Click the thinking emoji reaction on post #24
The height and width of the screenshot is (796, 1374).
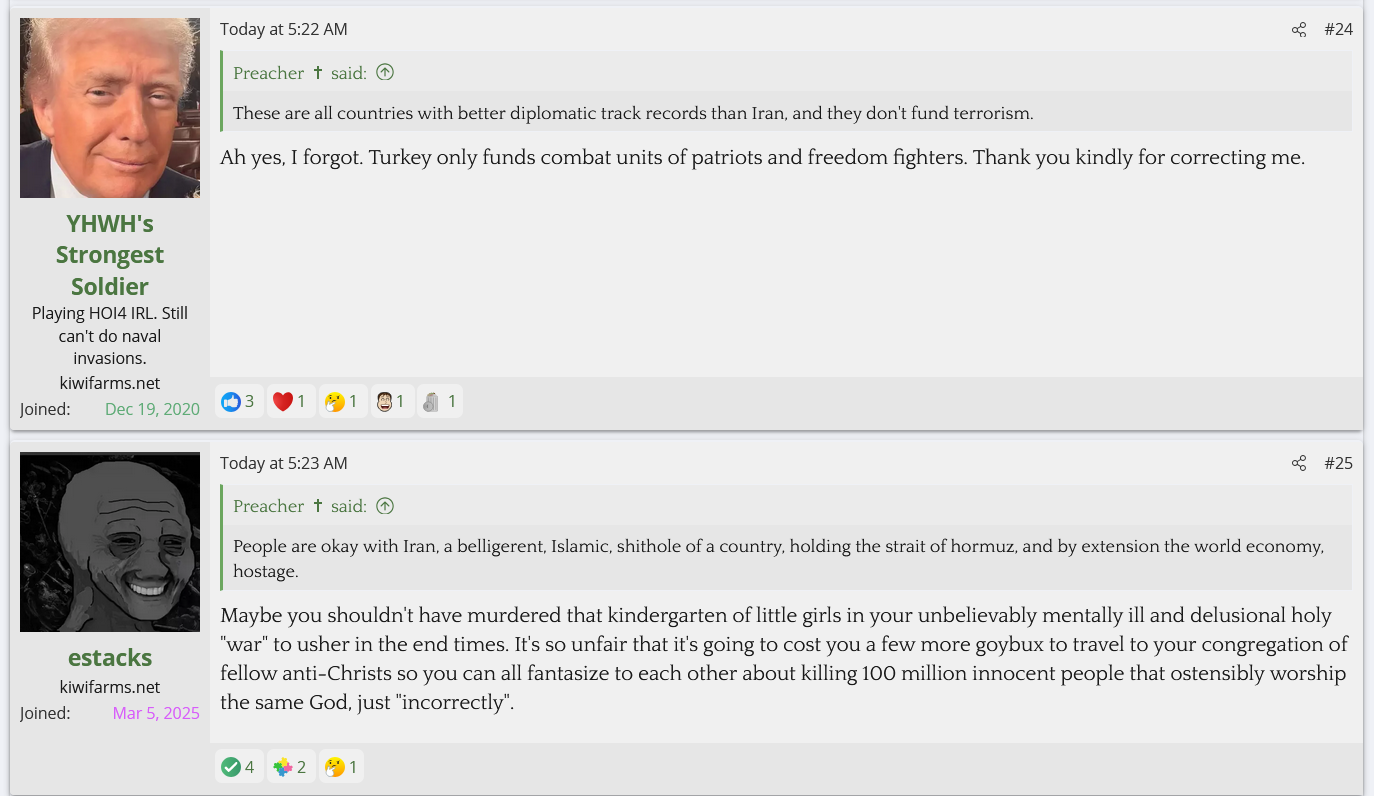tap(335, 401)
